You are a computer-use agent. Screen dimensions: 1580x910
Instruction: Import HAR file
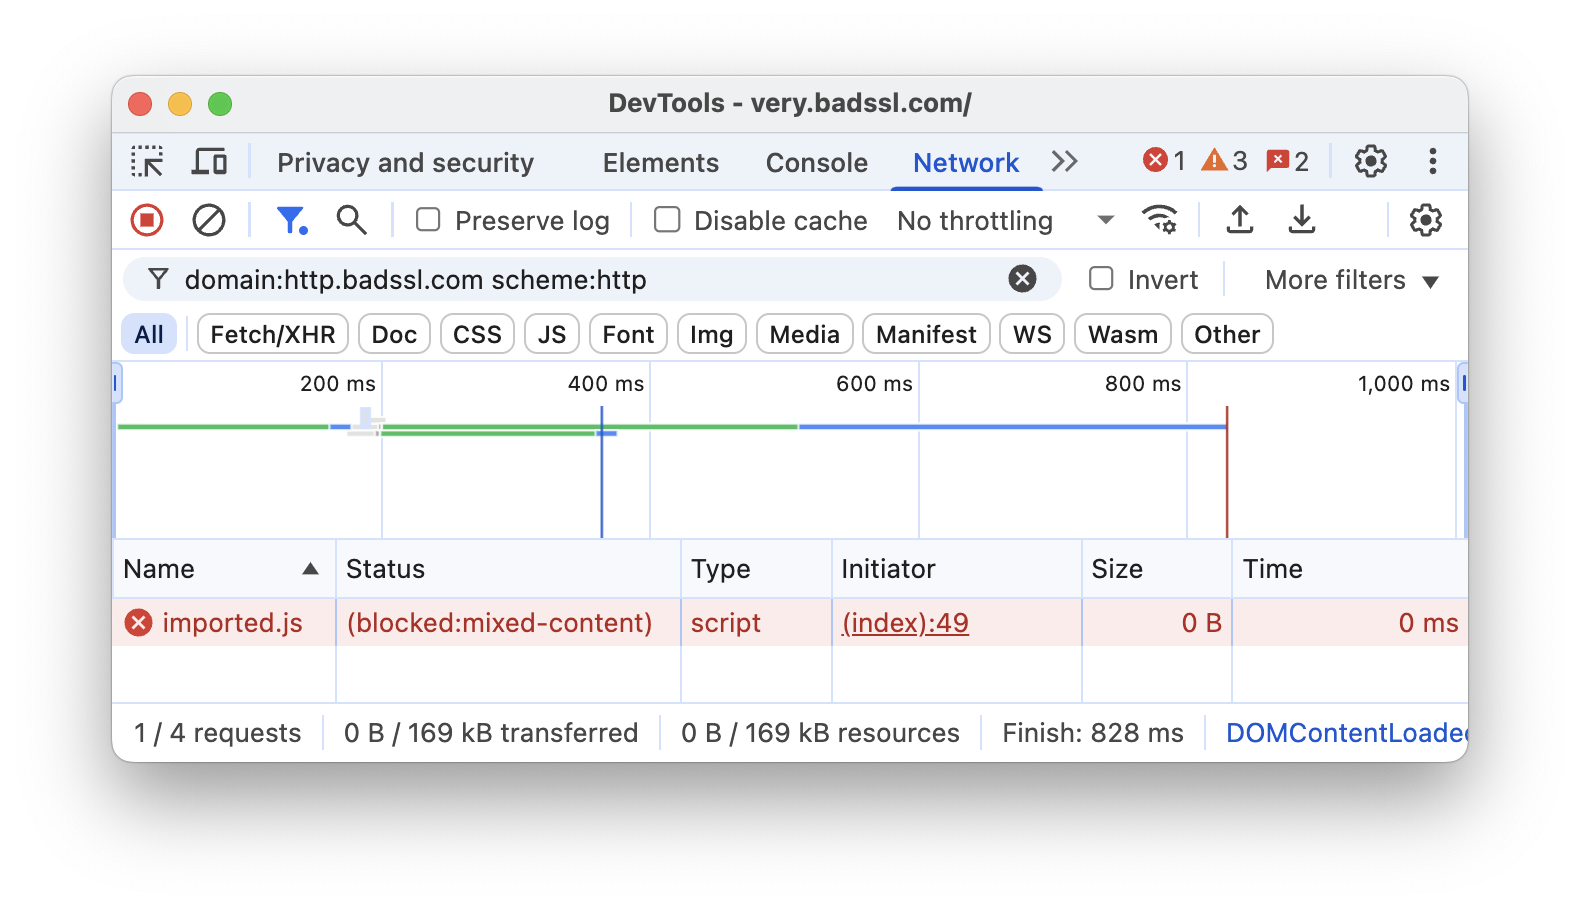[x=1239, y=220]
